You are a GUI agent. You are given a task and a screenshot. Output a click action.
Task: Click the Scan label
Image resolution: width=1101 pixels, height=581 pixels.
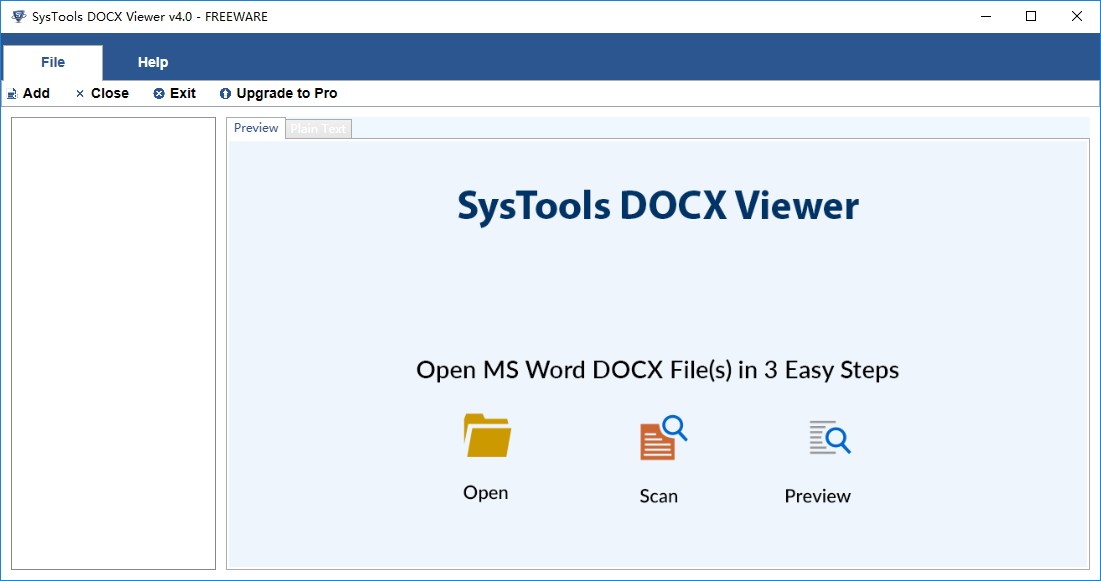(658, 496)
